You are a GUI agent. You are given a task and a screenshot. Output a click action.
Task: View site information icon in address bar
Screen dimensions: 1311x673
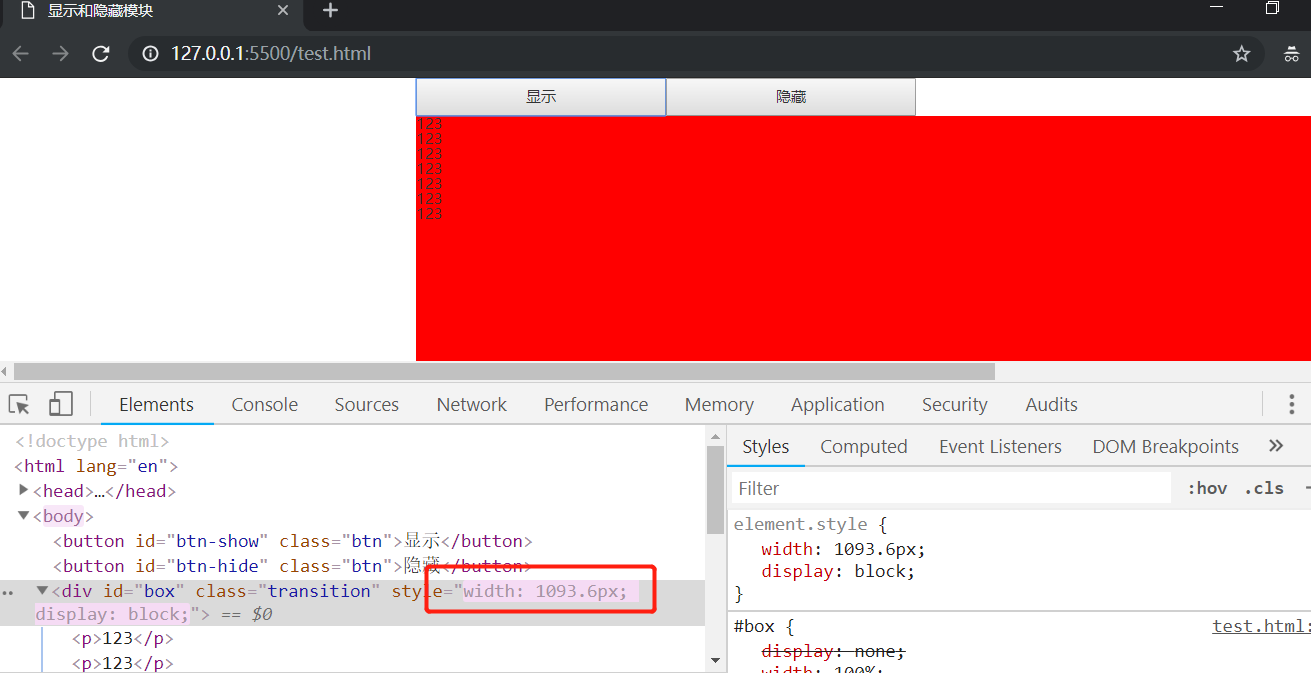150,53
